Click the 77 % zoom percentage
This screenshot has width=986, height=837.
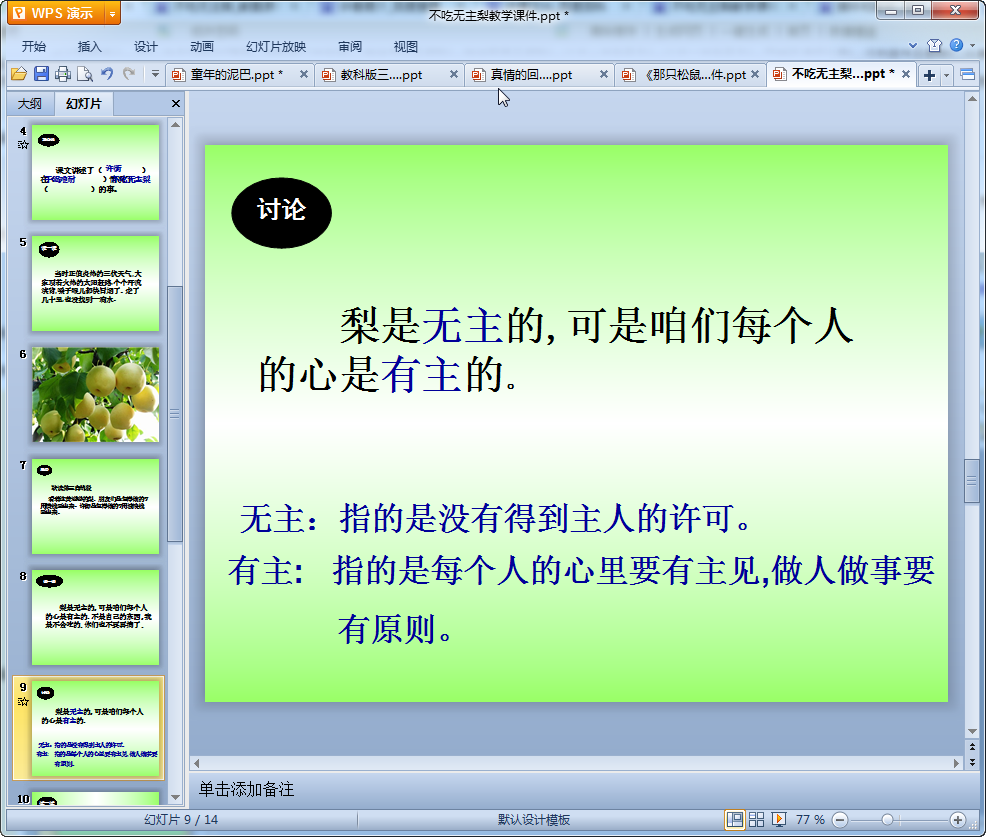coord(810,819)
